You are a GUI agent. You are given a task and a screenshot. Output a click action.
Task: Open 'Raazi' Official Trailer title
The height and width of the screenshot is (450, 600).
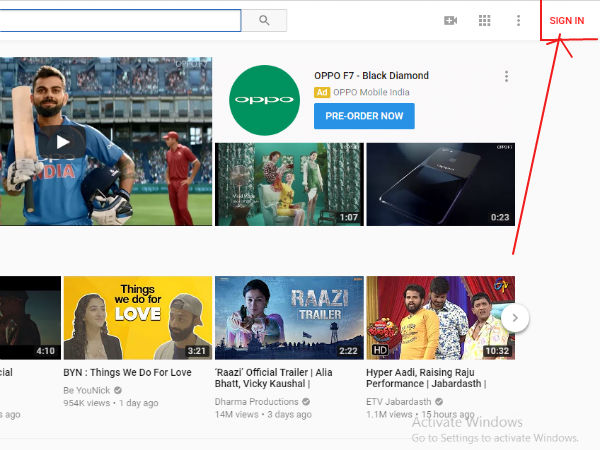[x=273, y=378]
